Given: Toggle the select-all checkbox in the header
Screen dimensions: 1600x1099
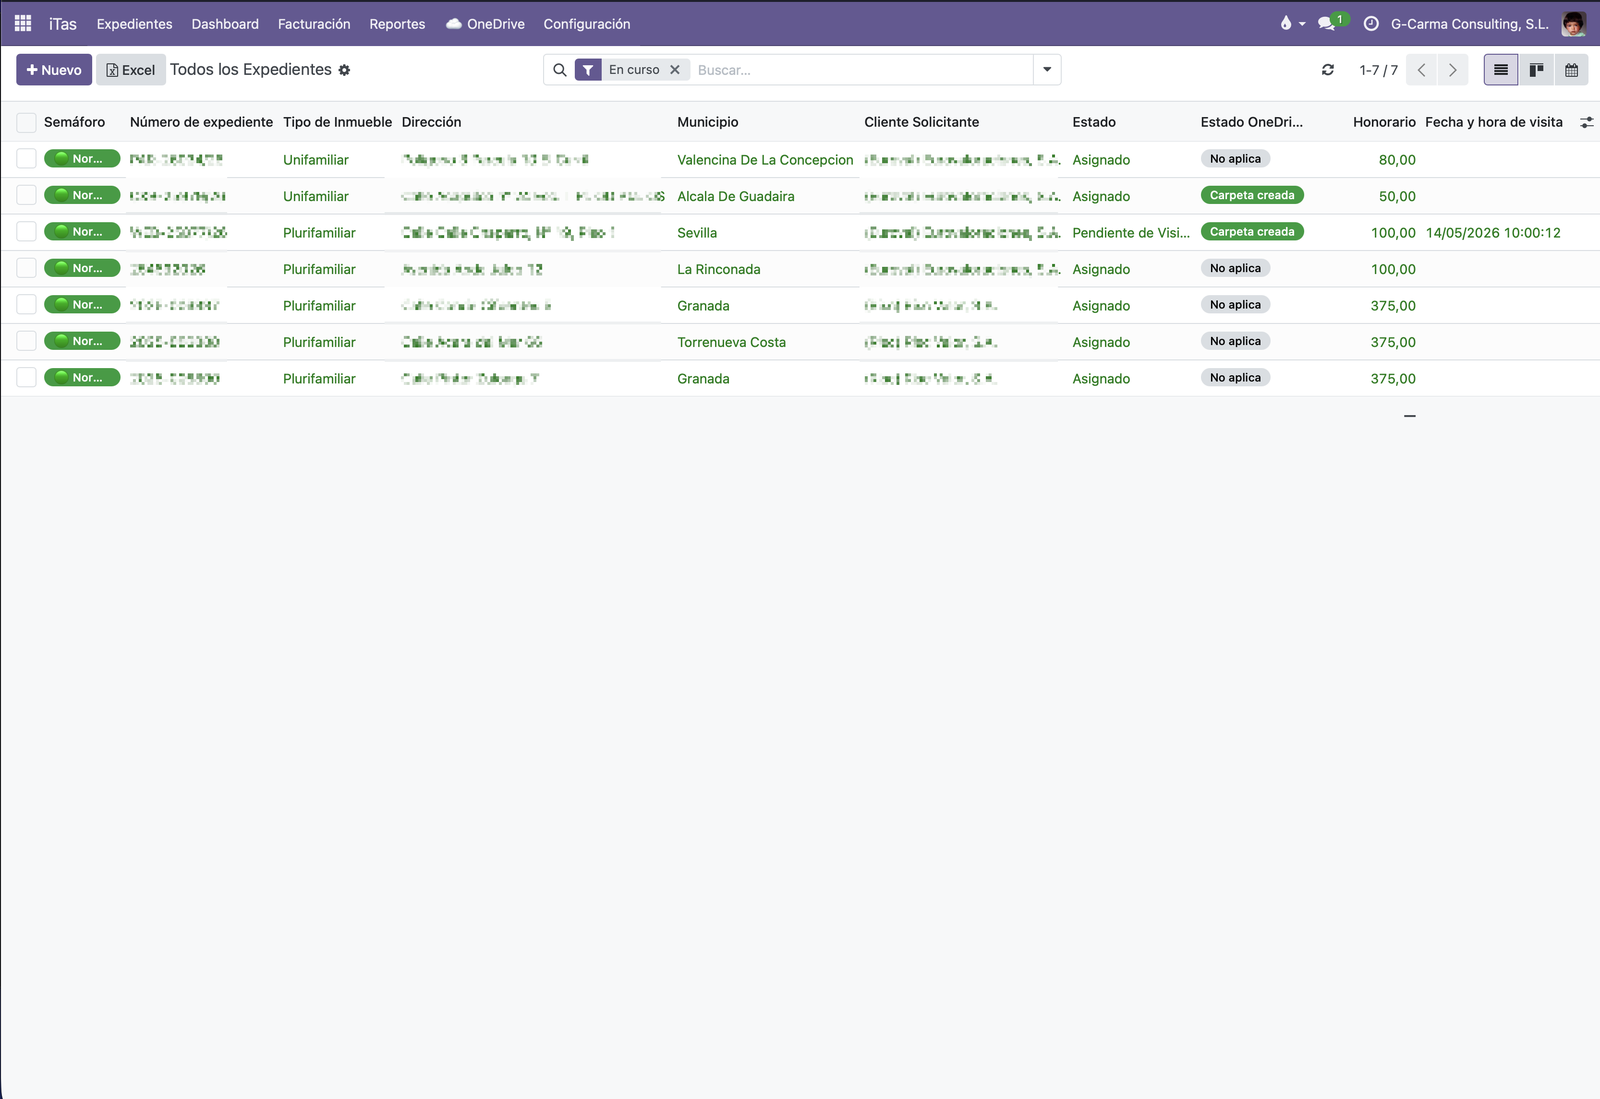Looking at the screenshot, I should pyautogui.click(x=27, y=122).
